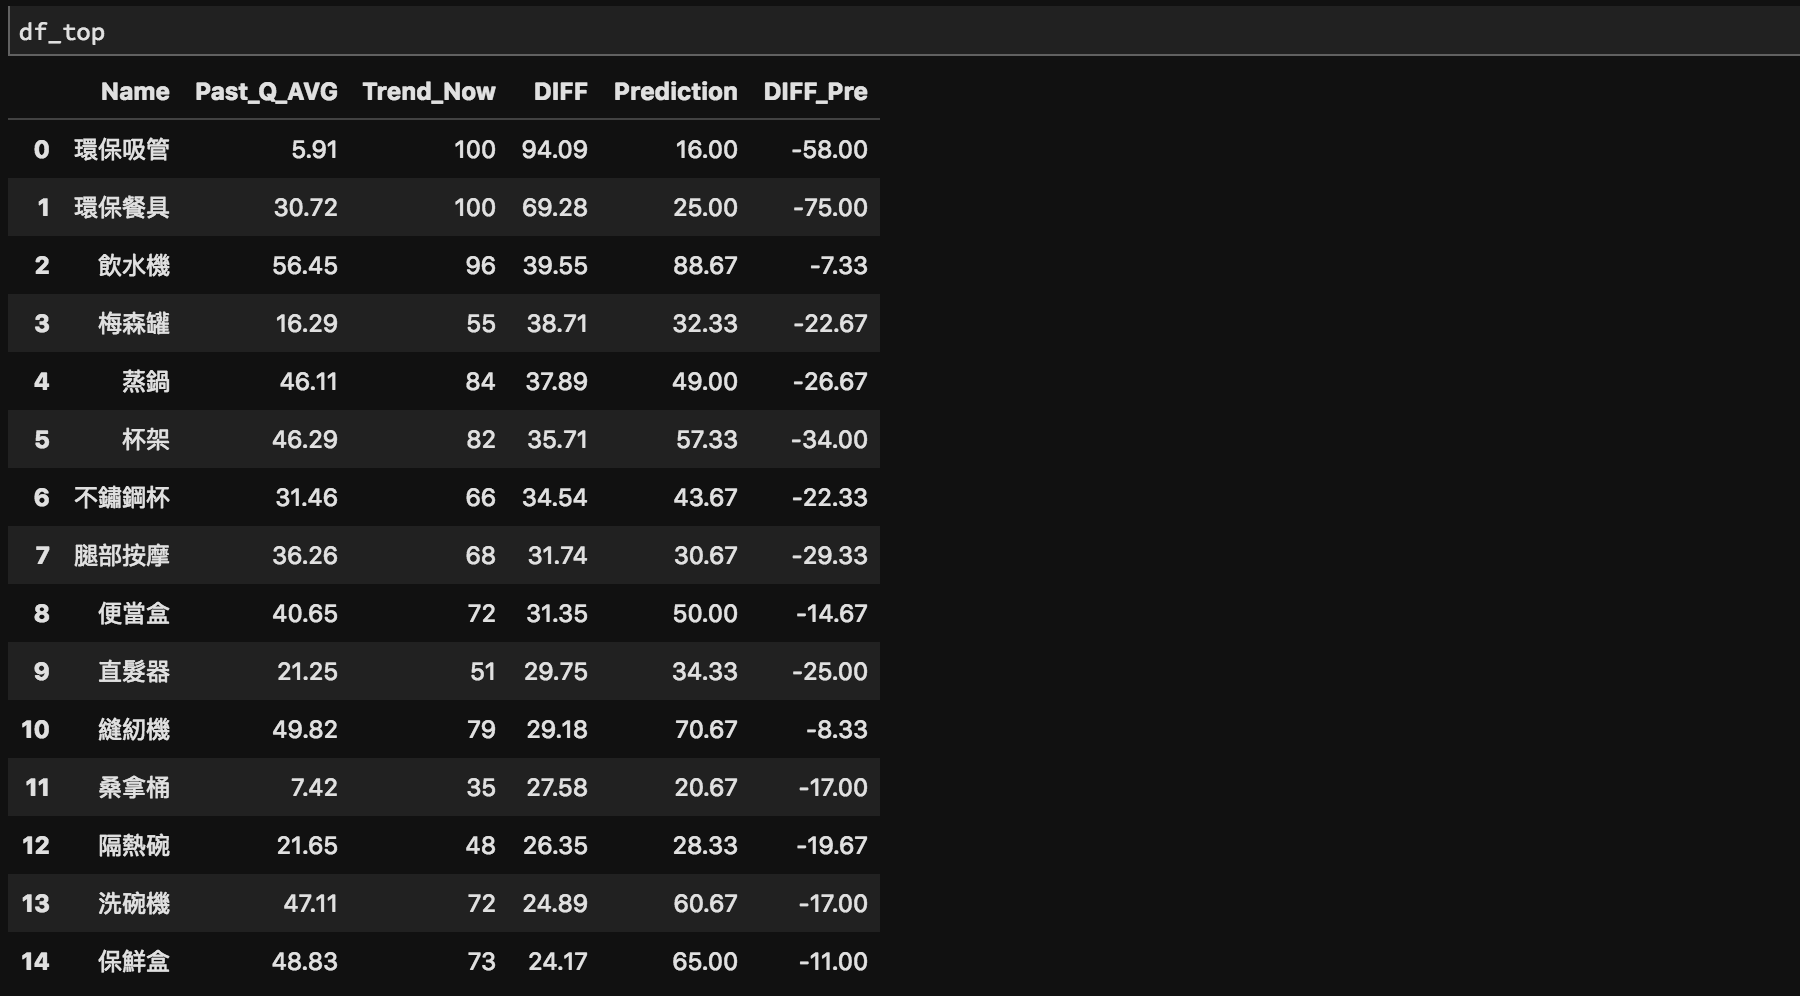Select the Name column header
Screen dimensions: 1800x996
pyautogui.click(x=135, y=92)
